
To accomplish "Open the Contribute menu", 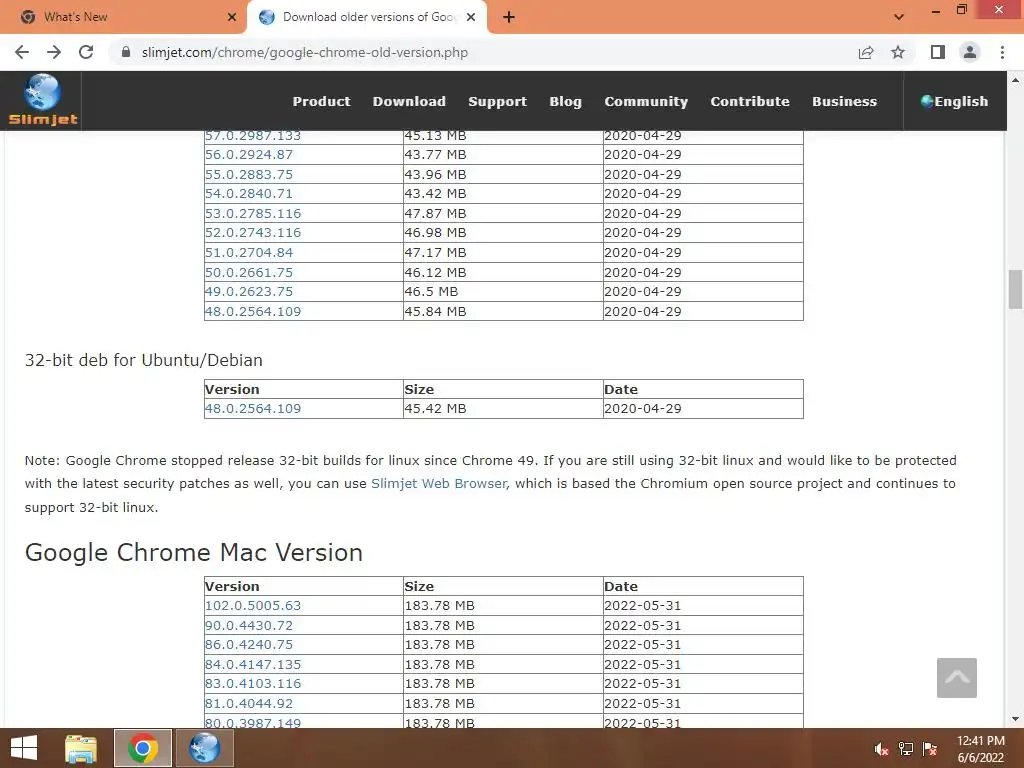I will (x=750, y=101).
